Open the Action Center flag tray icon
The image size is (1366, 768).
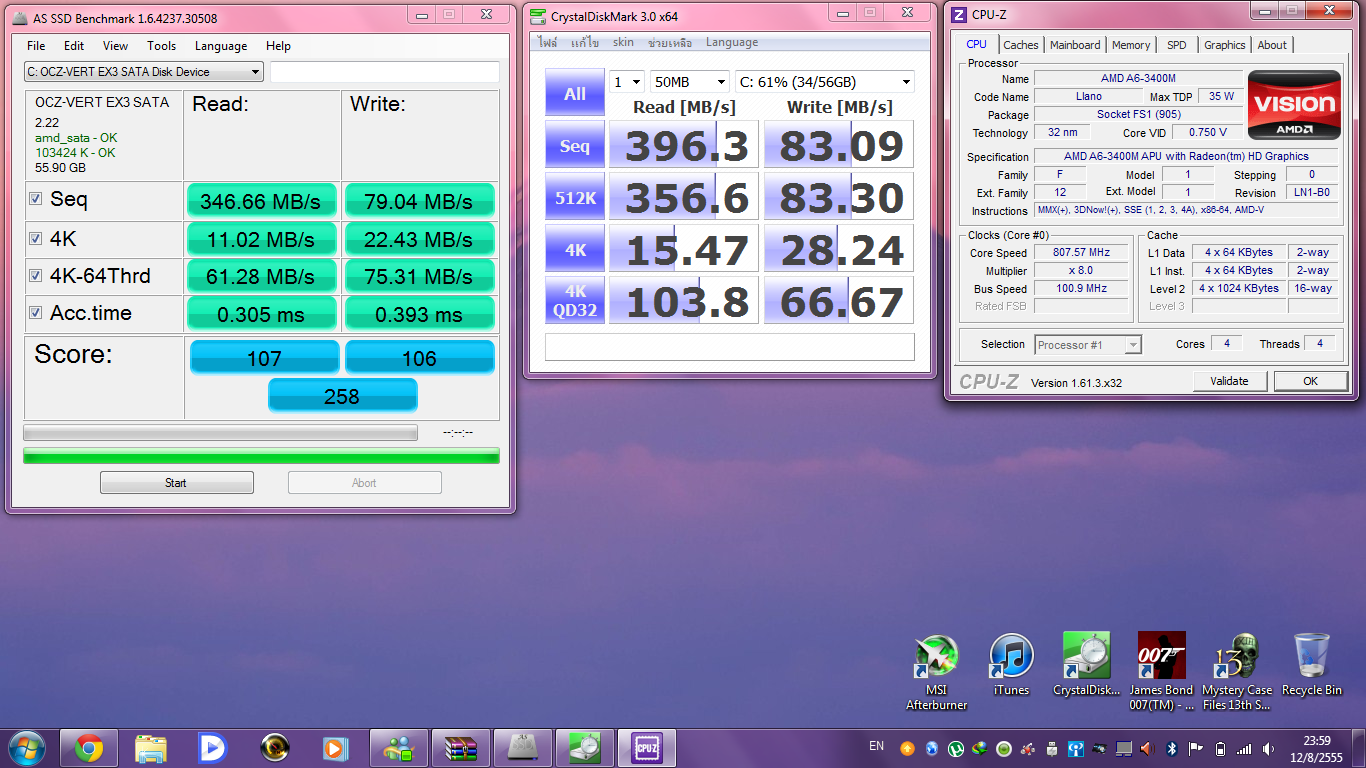[x=1196, y=748]
